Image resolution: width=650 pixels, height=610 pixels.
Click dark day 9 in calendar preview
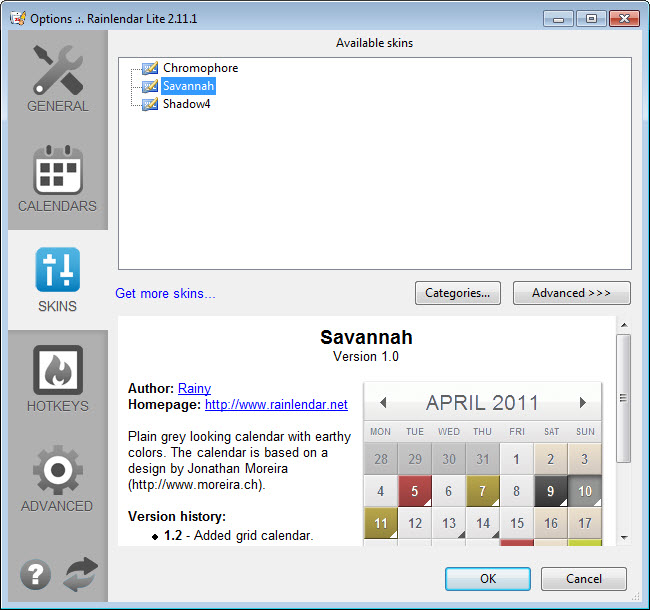click(551, 491)
